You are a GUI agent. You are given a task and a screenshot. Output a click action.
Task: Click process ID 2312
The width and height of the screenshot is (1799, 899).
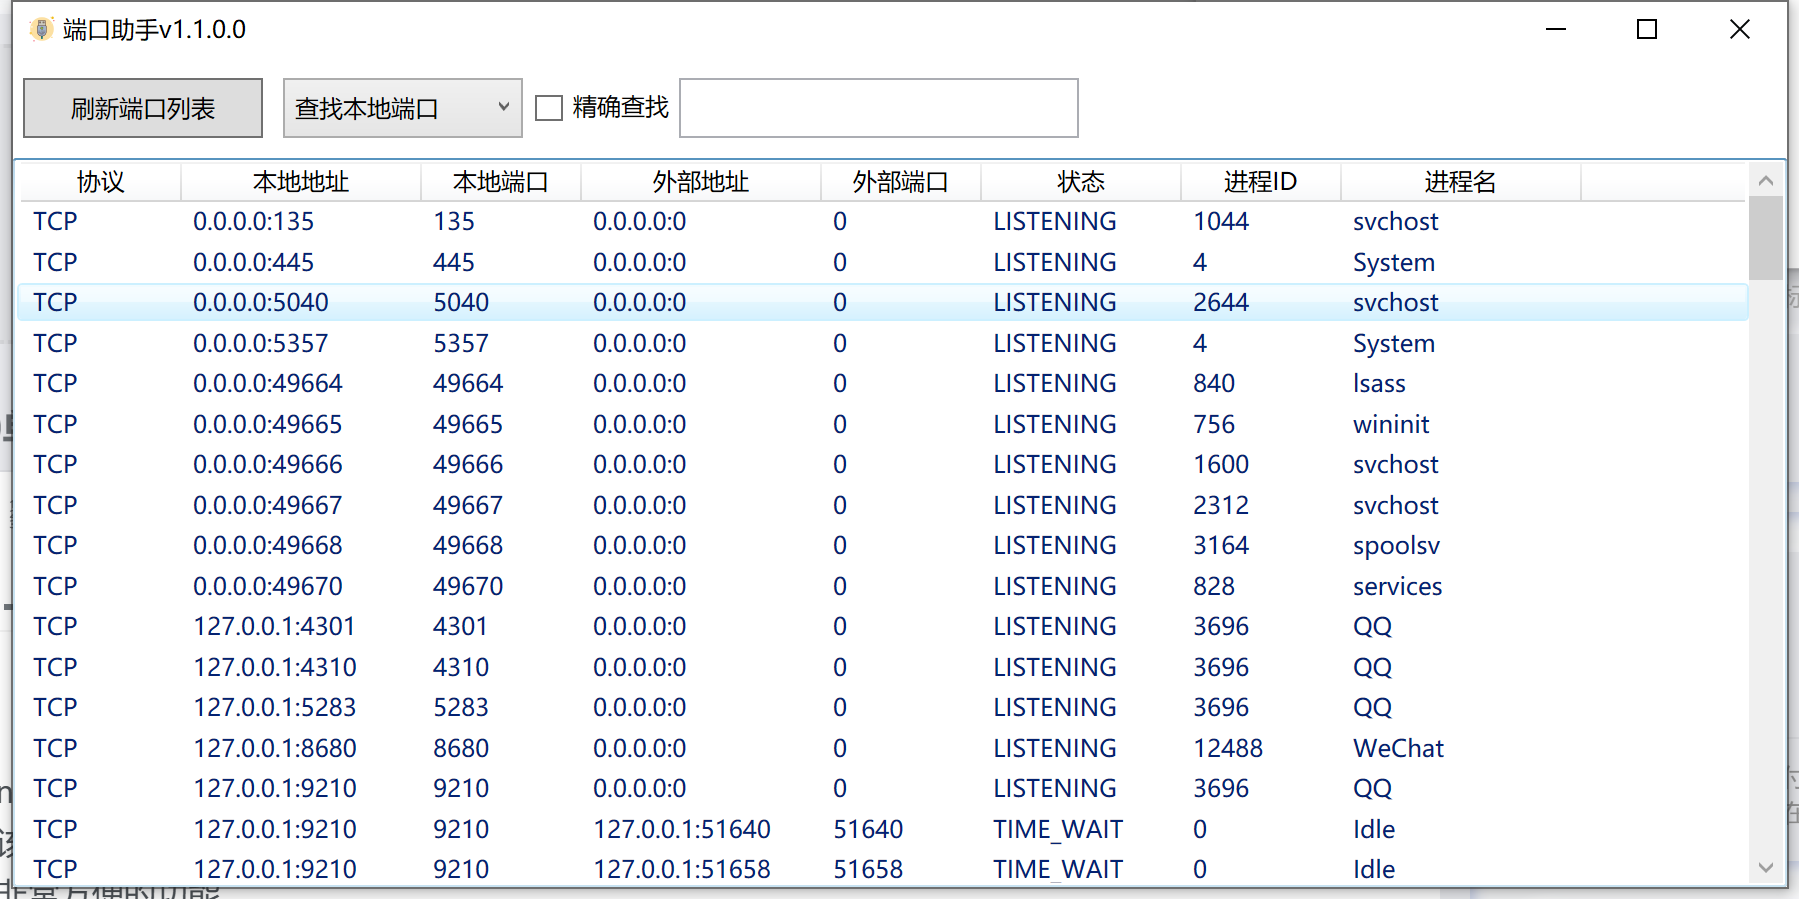1221,505
